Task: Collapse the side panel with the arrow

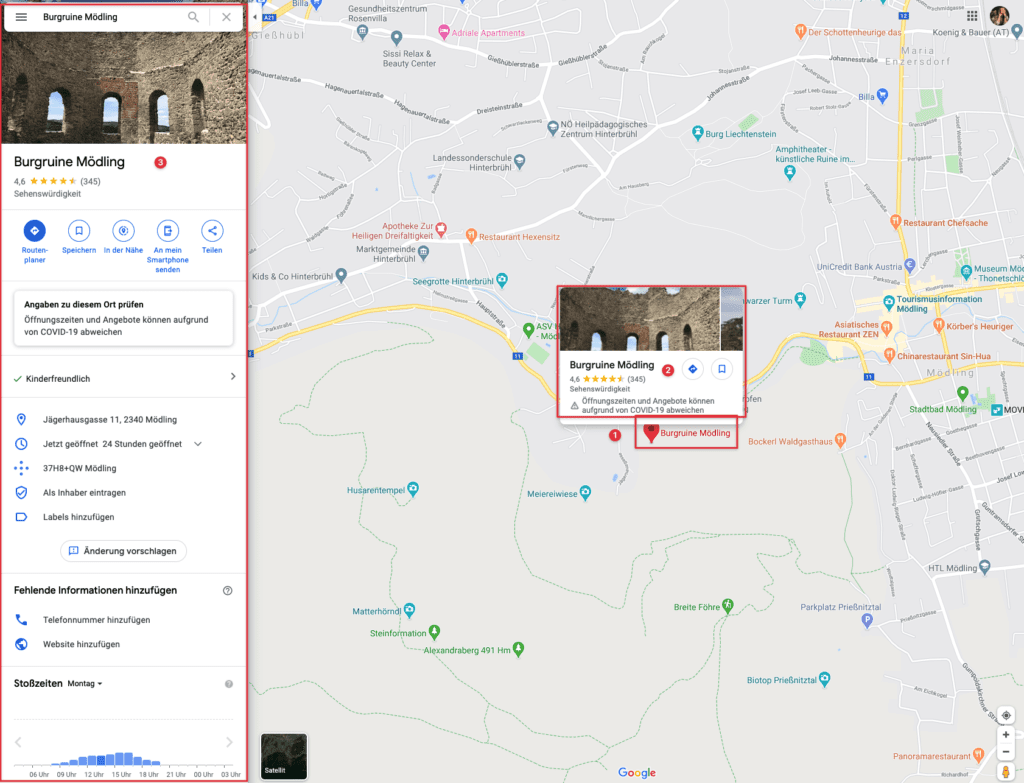Action: (x=255, y=18)
